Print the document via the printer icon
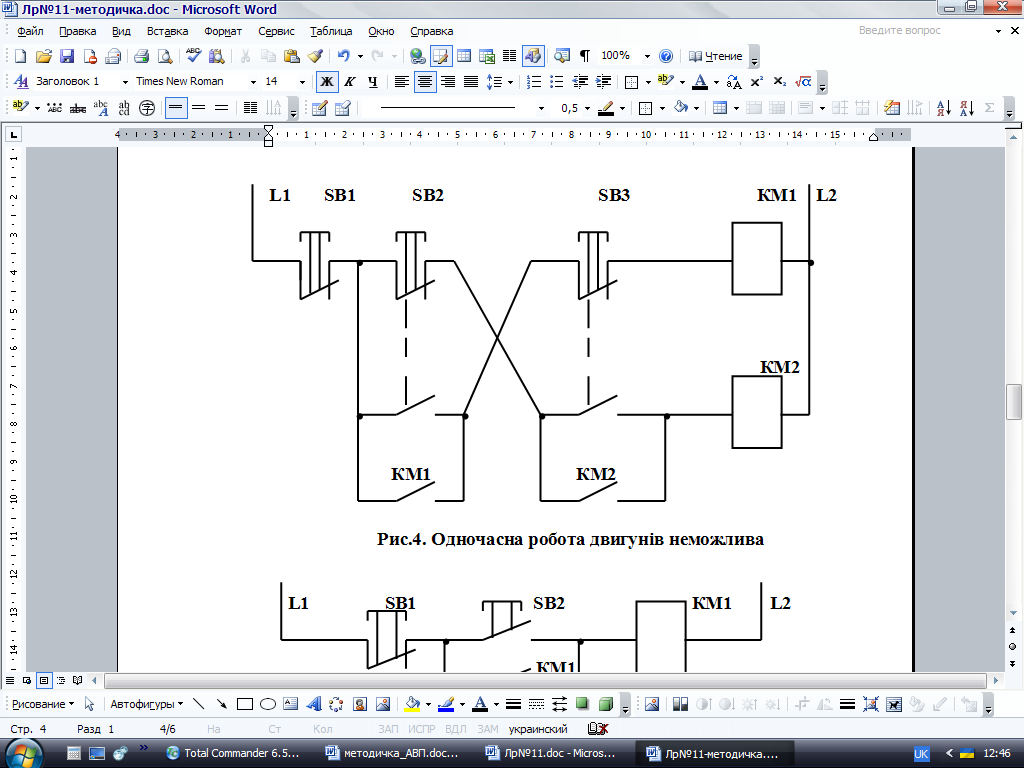The width and height of the screenshot is (1024, 768). [x=142, y=56]
